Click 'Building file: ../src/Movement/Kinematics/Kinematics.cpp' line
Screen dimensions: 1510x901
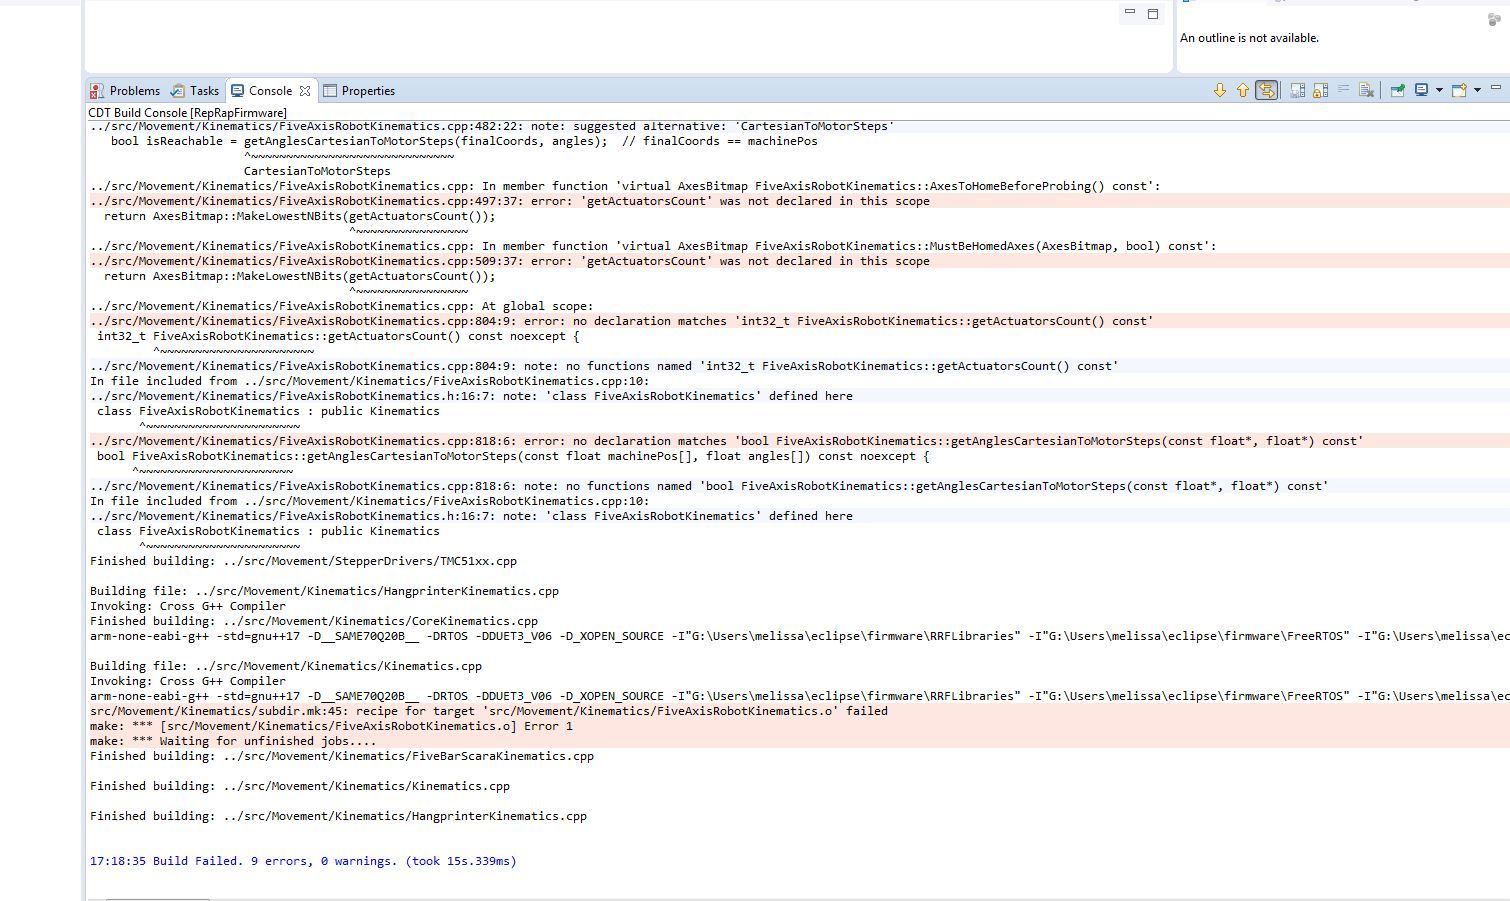[286, 666]
